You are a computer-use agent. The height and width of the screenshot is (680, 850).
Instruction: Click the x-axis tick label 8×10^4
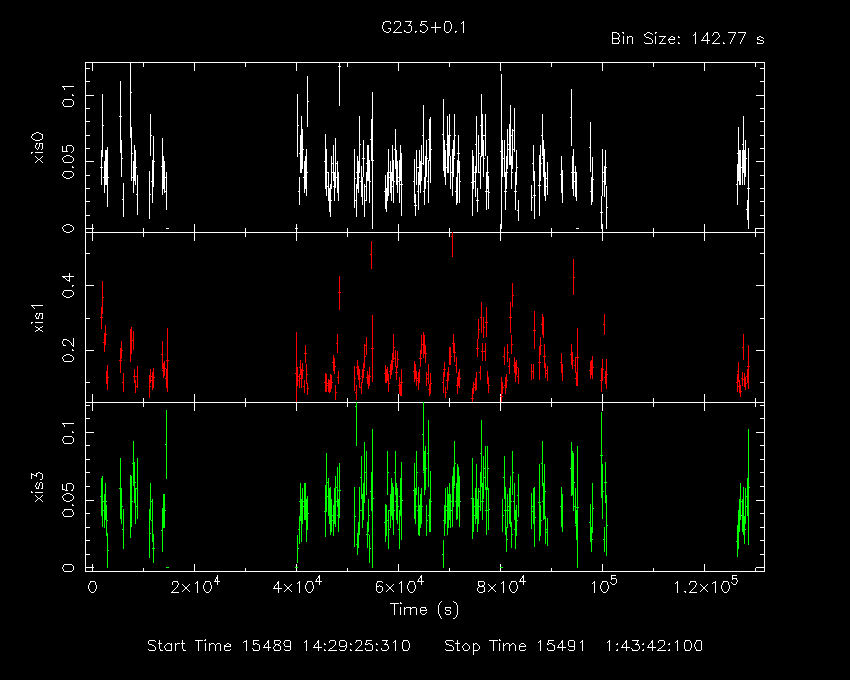pos(501,586)
